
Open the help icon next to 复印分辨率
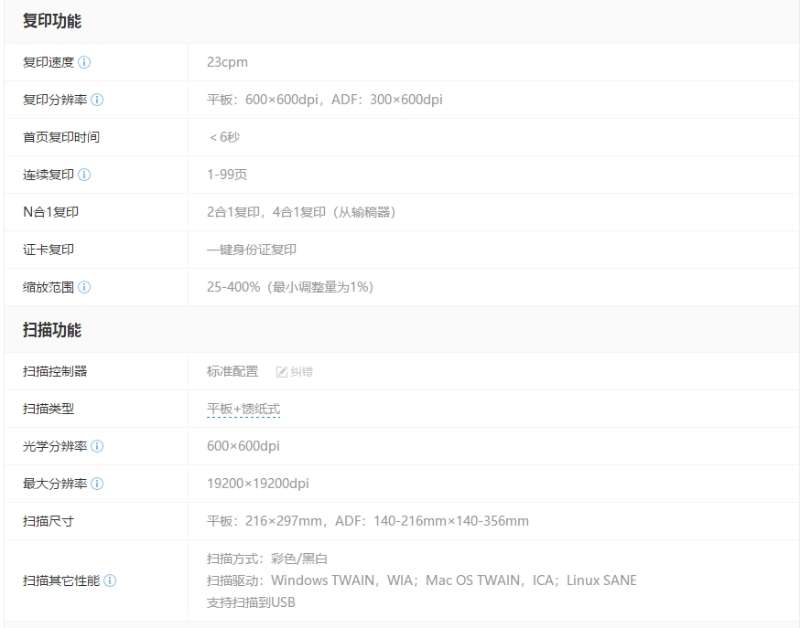point(97,100)
